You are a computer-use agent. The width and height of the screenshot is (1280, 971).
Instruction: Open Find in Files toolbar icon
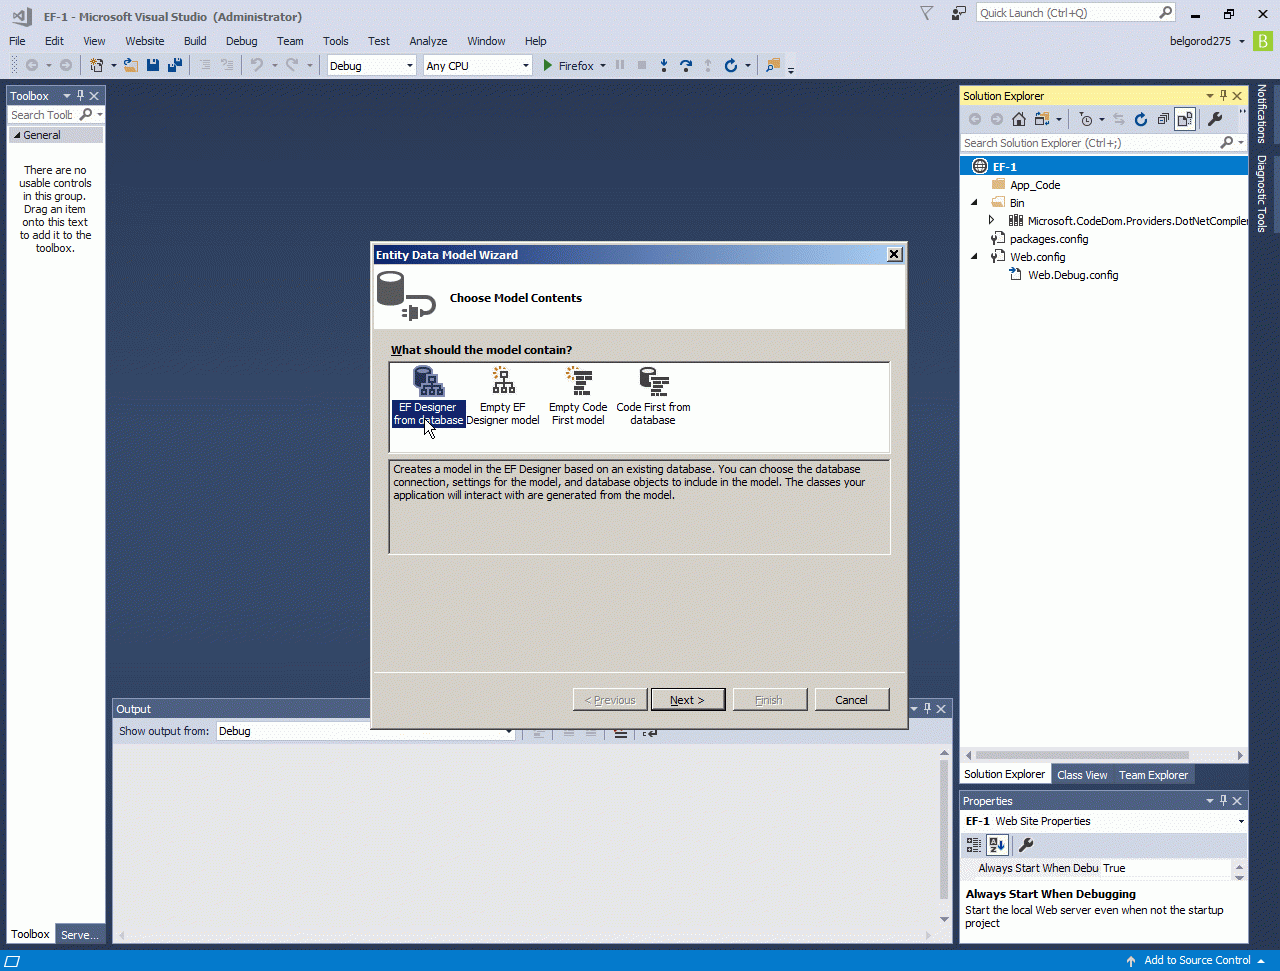772,65
